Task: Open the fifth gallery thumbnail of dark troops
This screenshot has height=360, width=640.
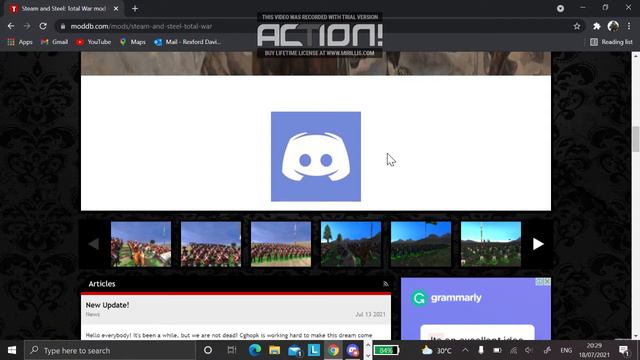Action: 421,244
